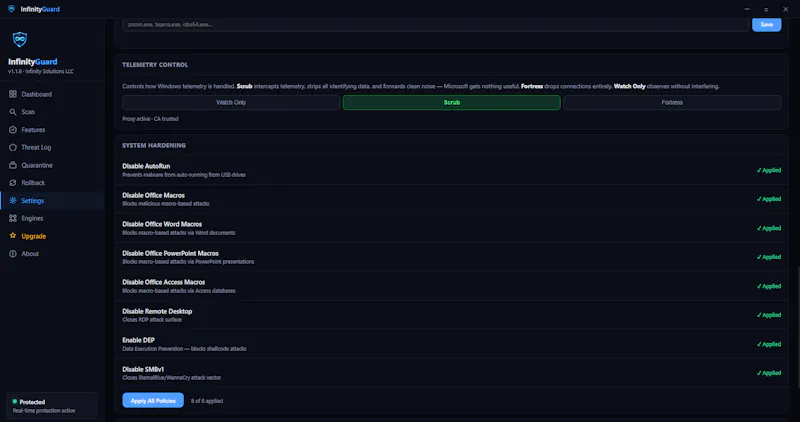Select Fortress telemetry mode
The image size is (800, 422).
672,103
